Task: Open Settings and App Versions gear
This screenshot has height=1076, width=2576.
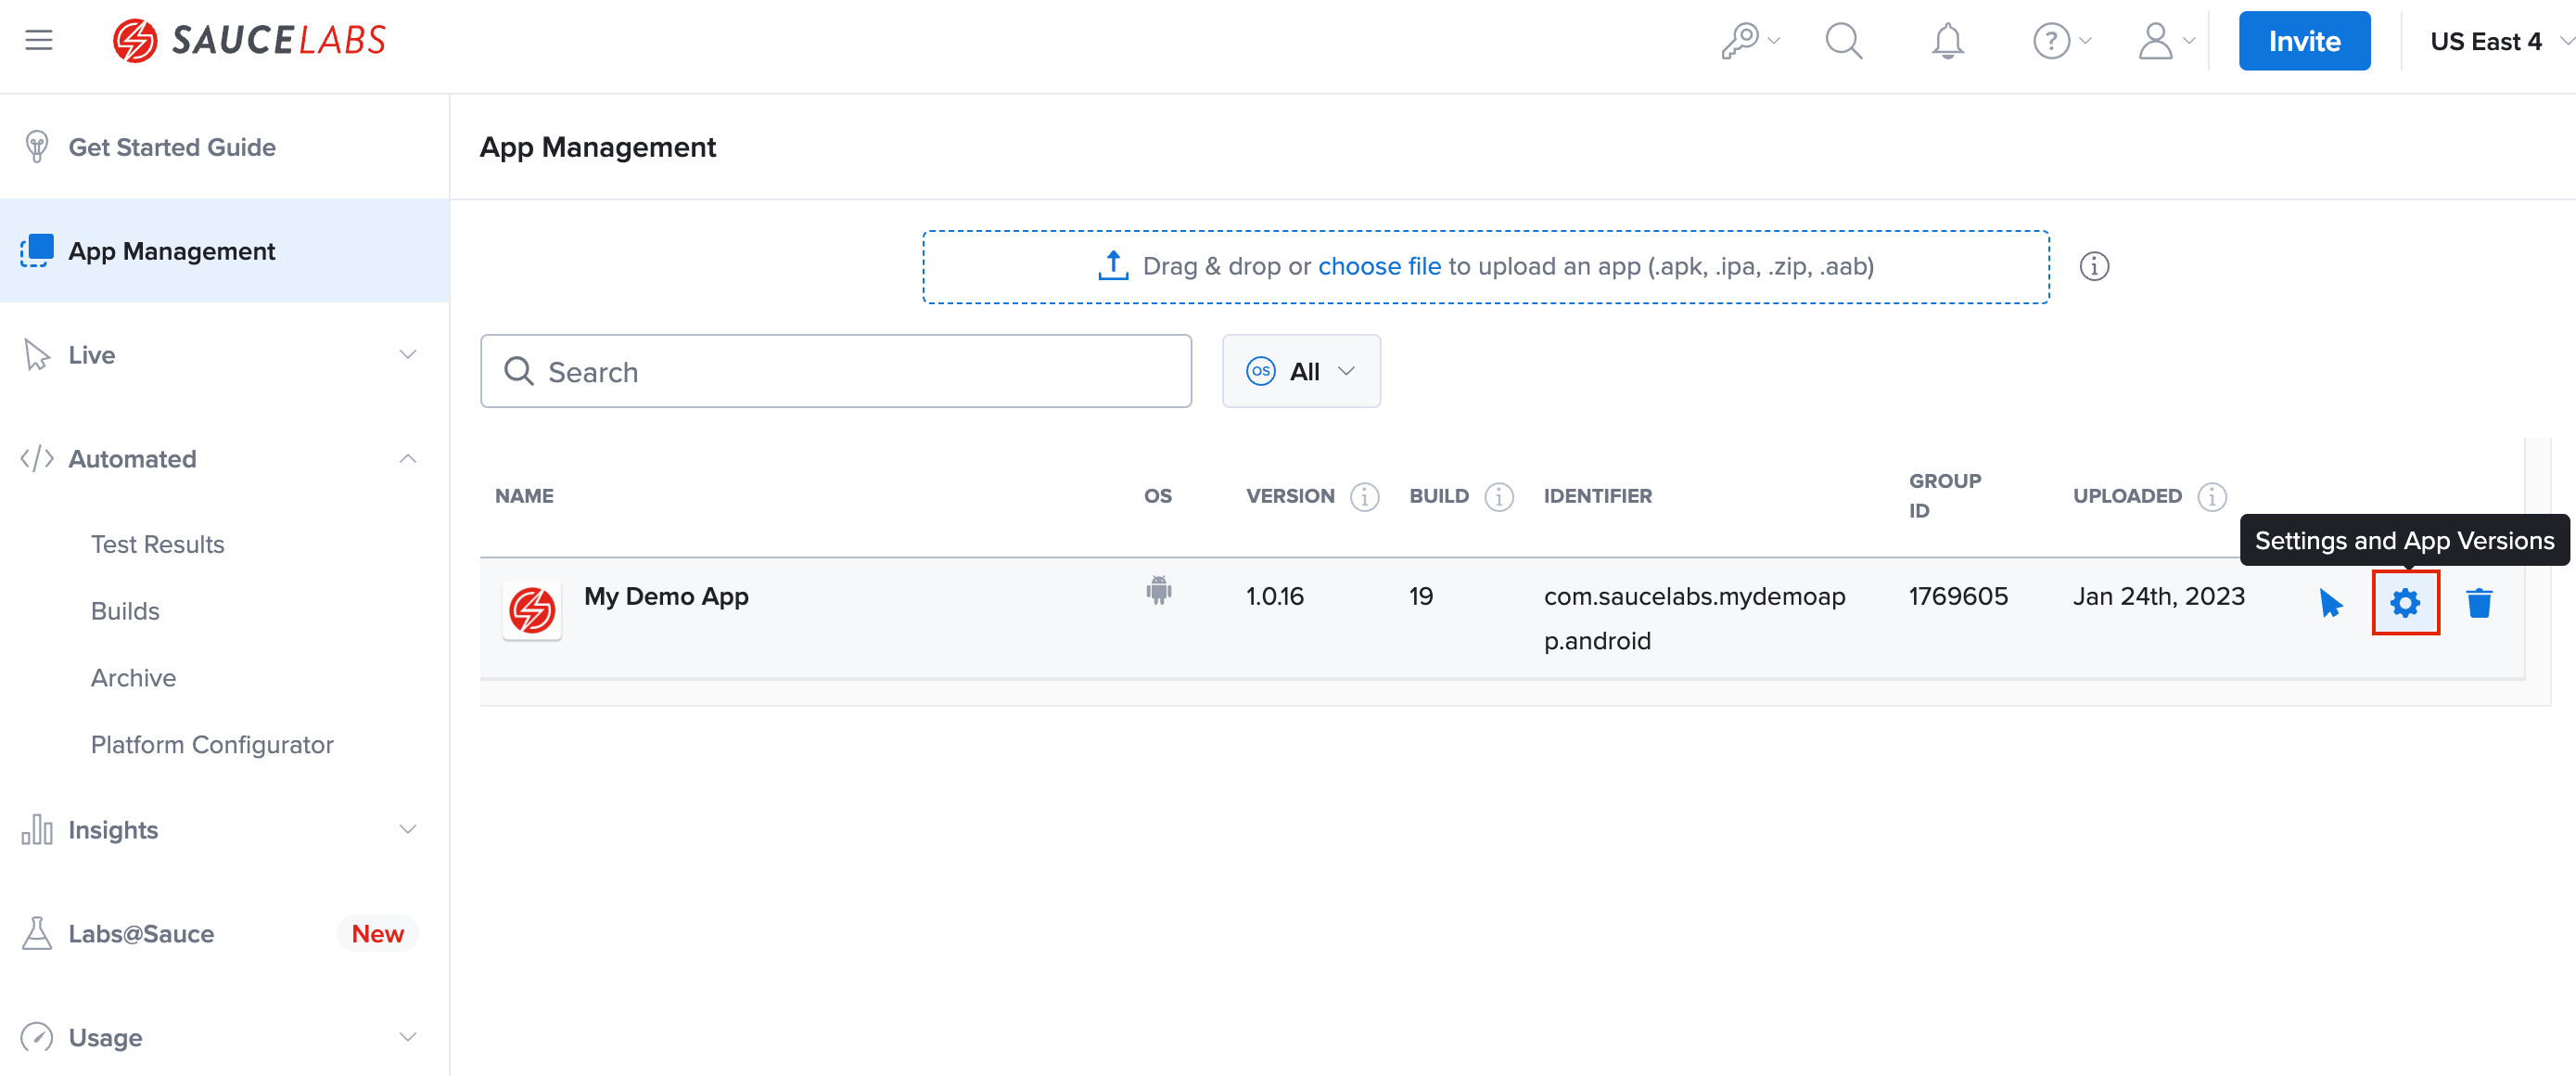Action: point(2404,603)
